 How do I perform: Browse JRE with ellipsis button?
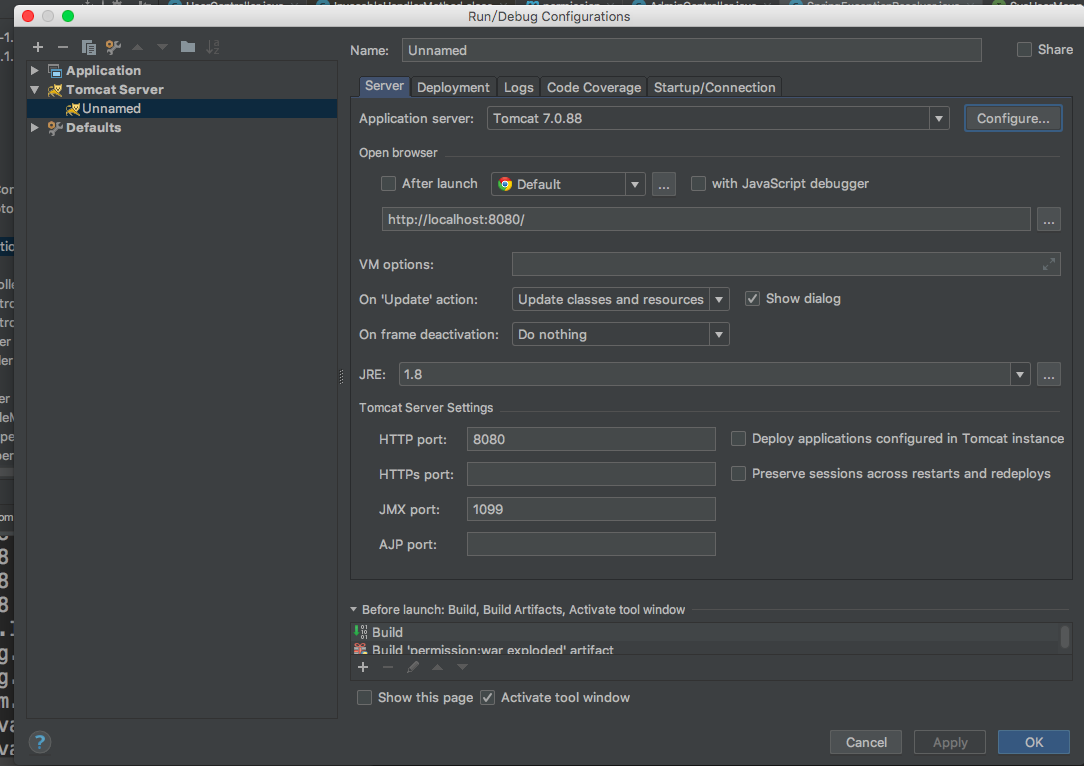pyautogui.click(x=1049, y=375)
